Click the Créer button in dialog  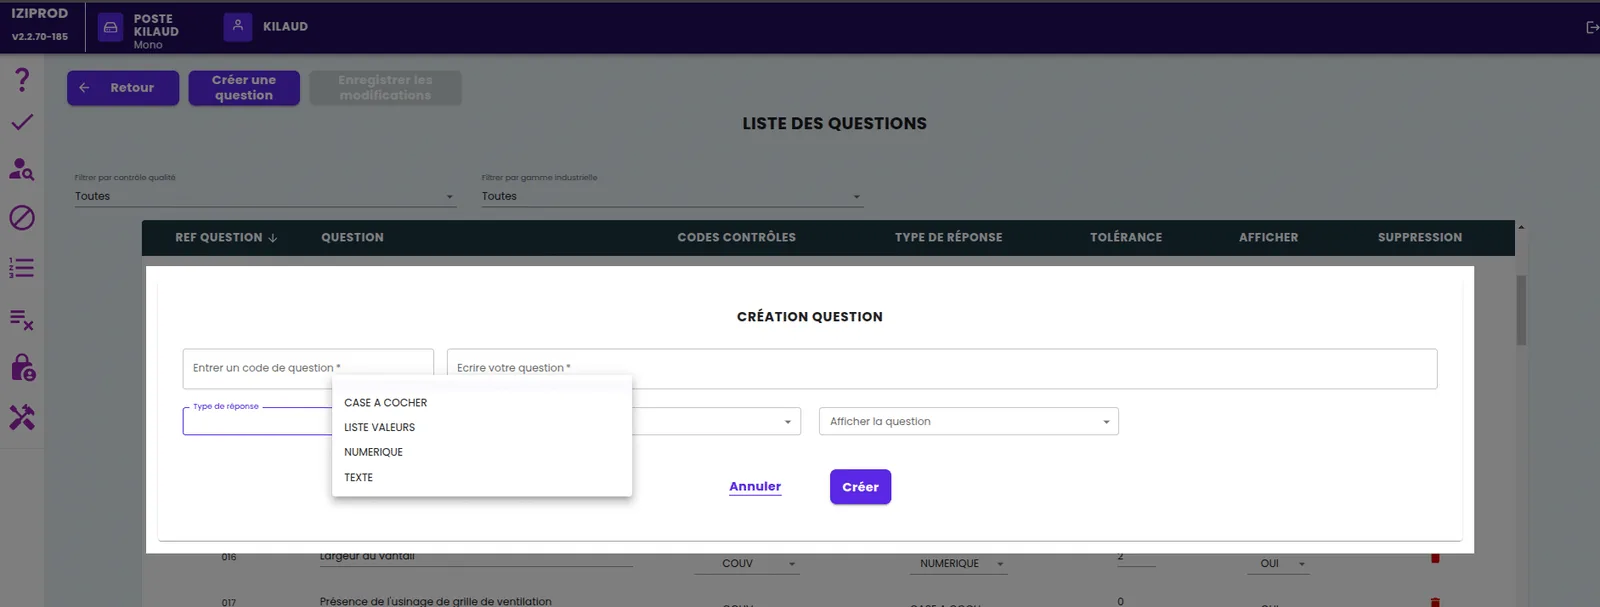tap(860, 487)
